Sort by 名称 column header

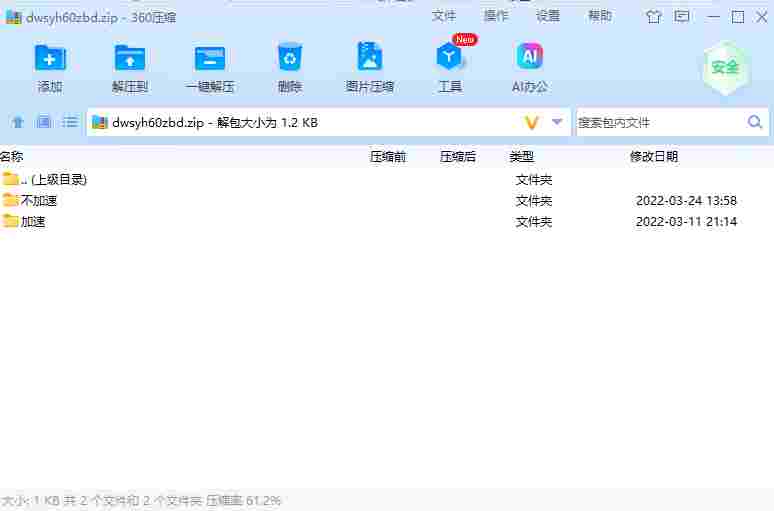pyautogui.click(x=12, y=157)
